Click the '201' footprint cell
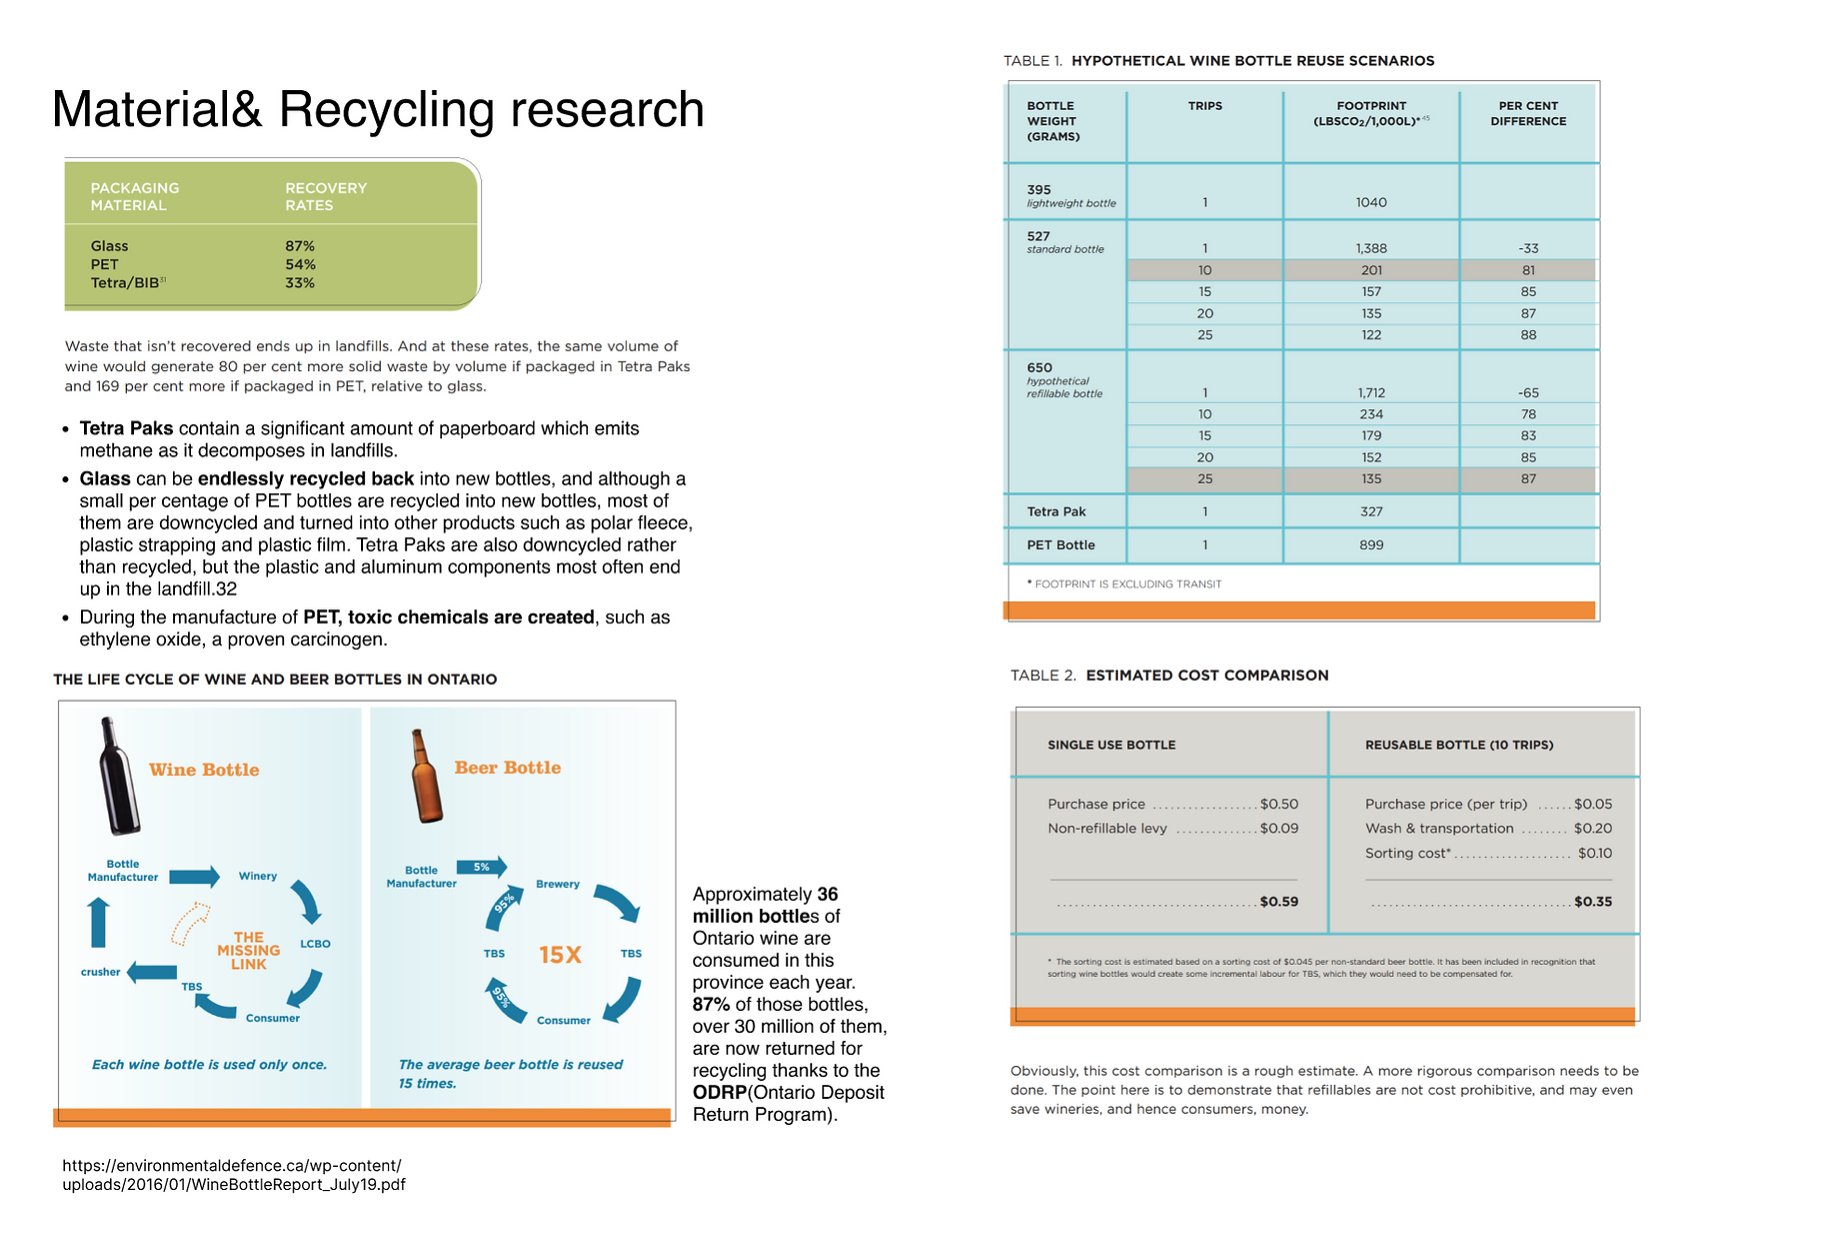Screen dimensions: 1823x1242 coord(1371,270)
